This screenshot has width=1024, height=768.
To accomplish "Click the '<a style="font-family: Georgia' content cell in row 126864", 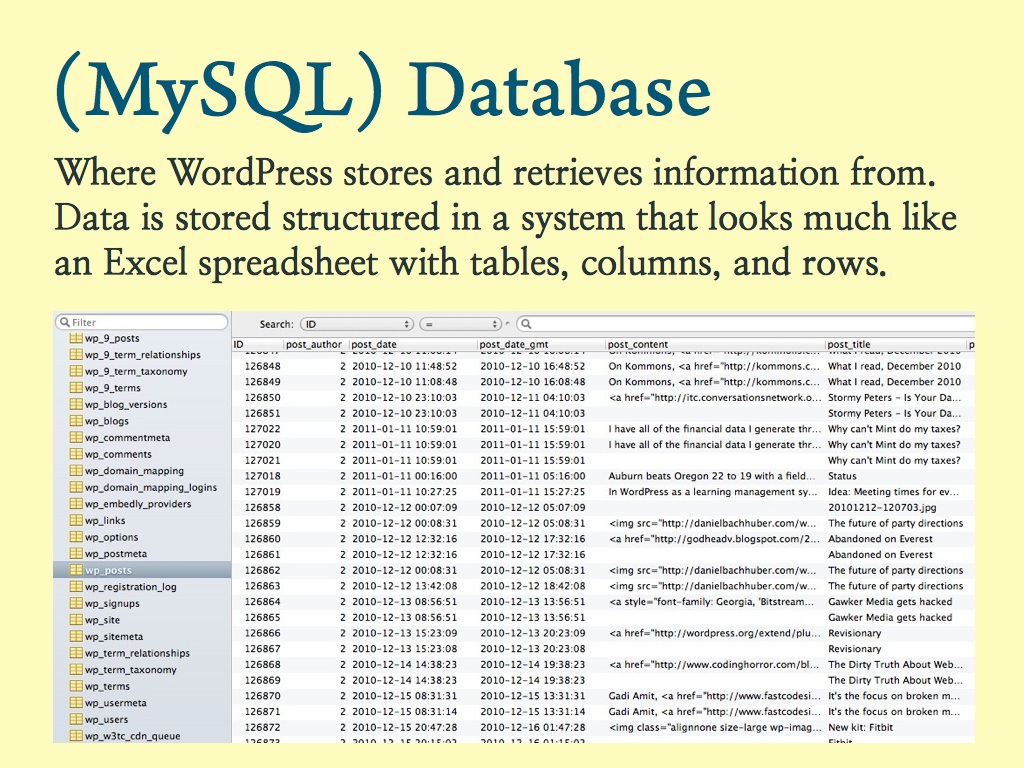I will tap(711, 601).
